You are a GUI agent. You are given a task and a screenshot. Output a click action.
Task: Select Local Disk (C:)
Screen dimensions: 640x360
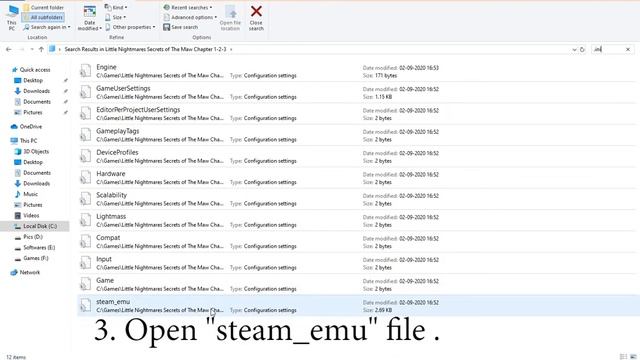pos(36,226)
